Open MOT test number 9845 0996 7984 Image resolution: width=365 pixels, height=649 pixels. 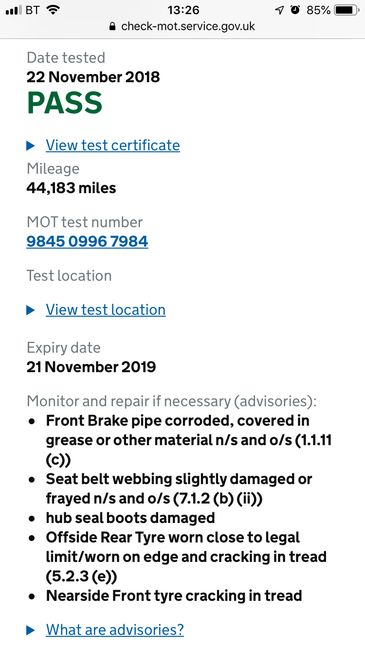click(x=87, y=241)
